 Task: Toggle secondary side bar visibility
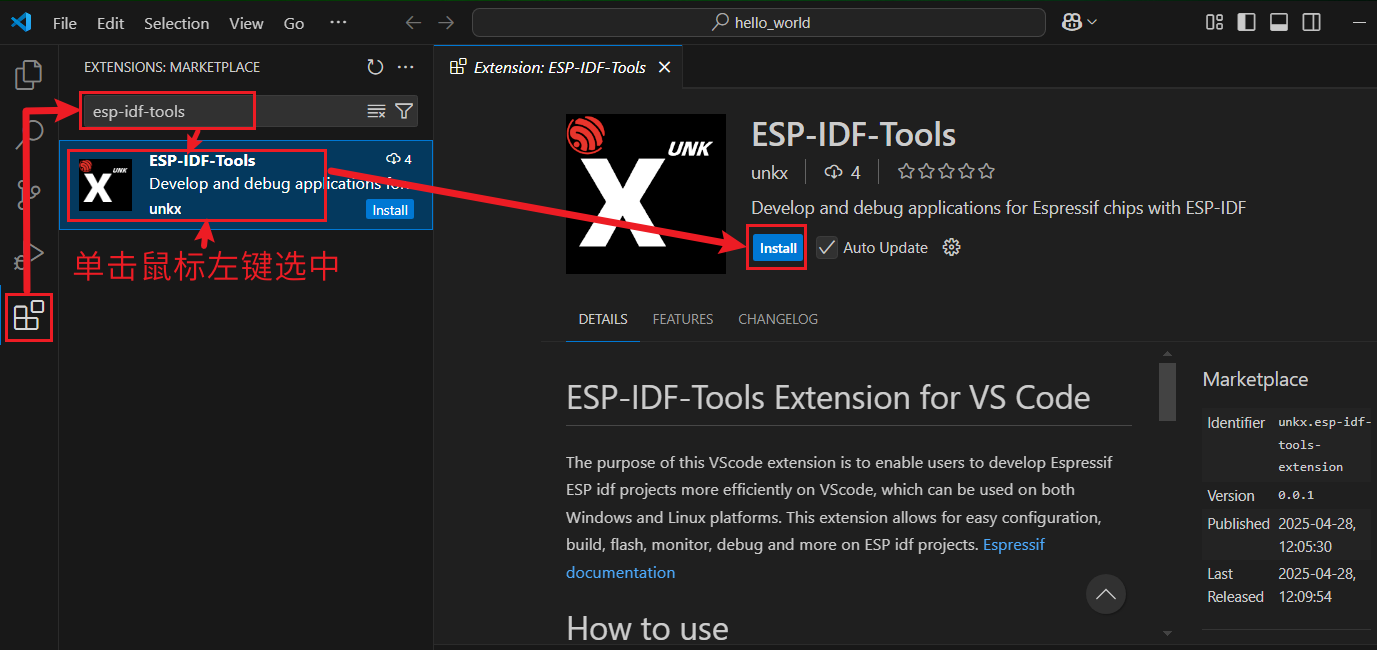[1311, 22]
